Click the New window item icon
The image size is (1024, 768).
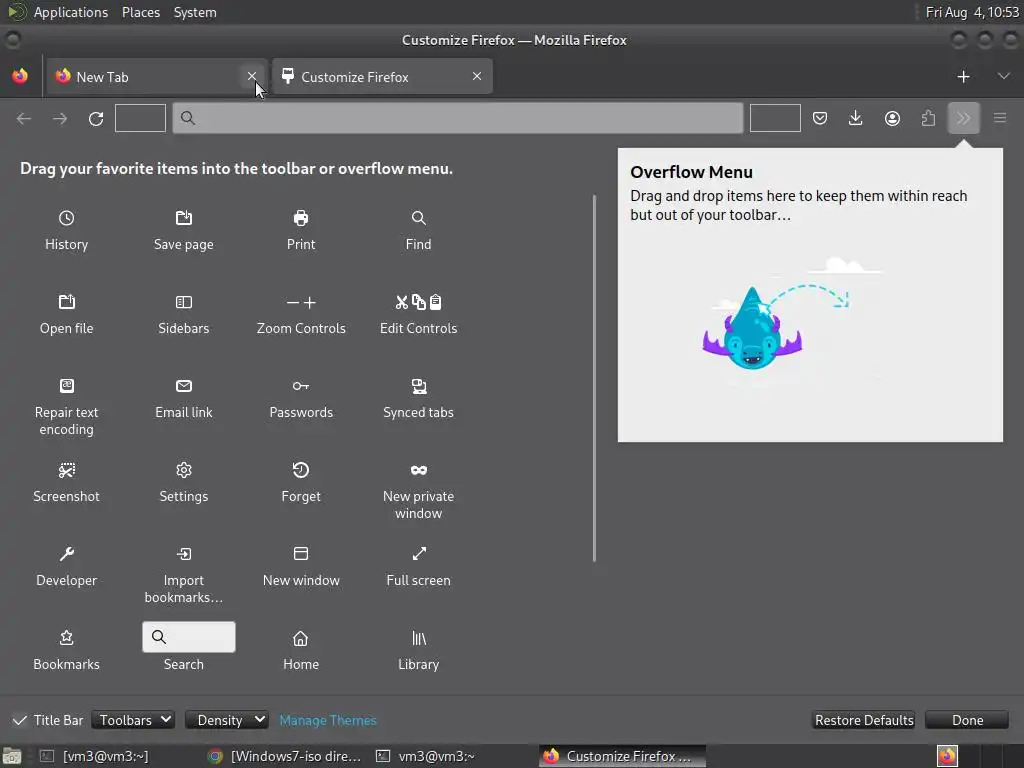pos(301,554)
